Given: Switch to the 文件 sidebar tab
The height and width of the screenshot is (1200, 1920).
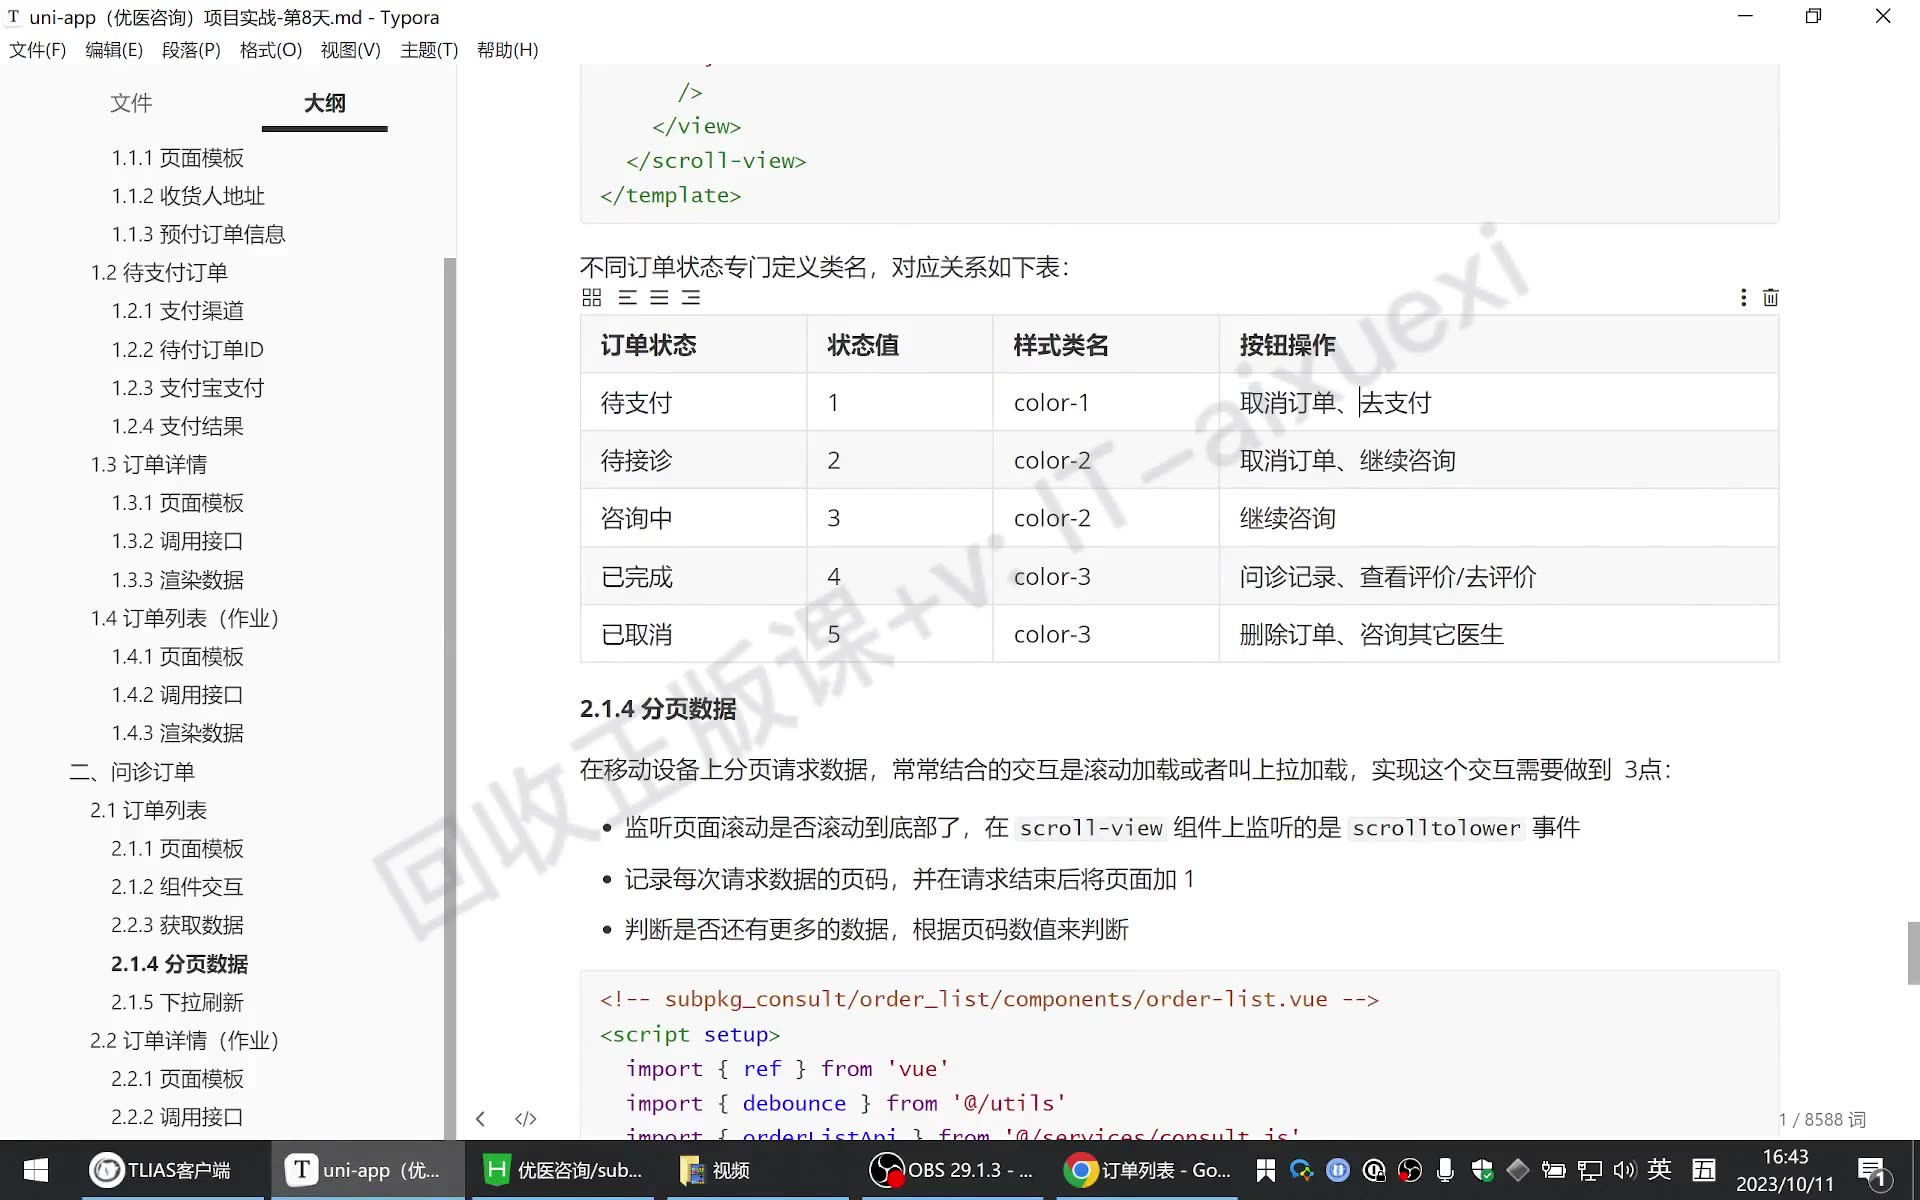Looking at the screenshot, I should click(x=131, y=103).
